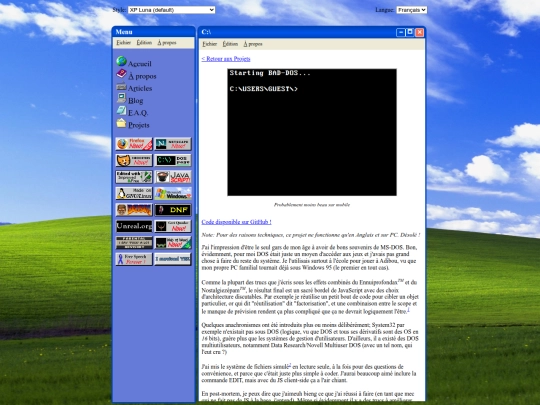Close the C:\ window
This screenshot has height=405, width=540.
coord(419,32)
